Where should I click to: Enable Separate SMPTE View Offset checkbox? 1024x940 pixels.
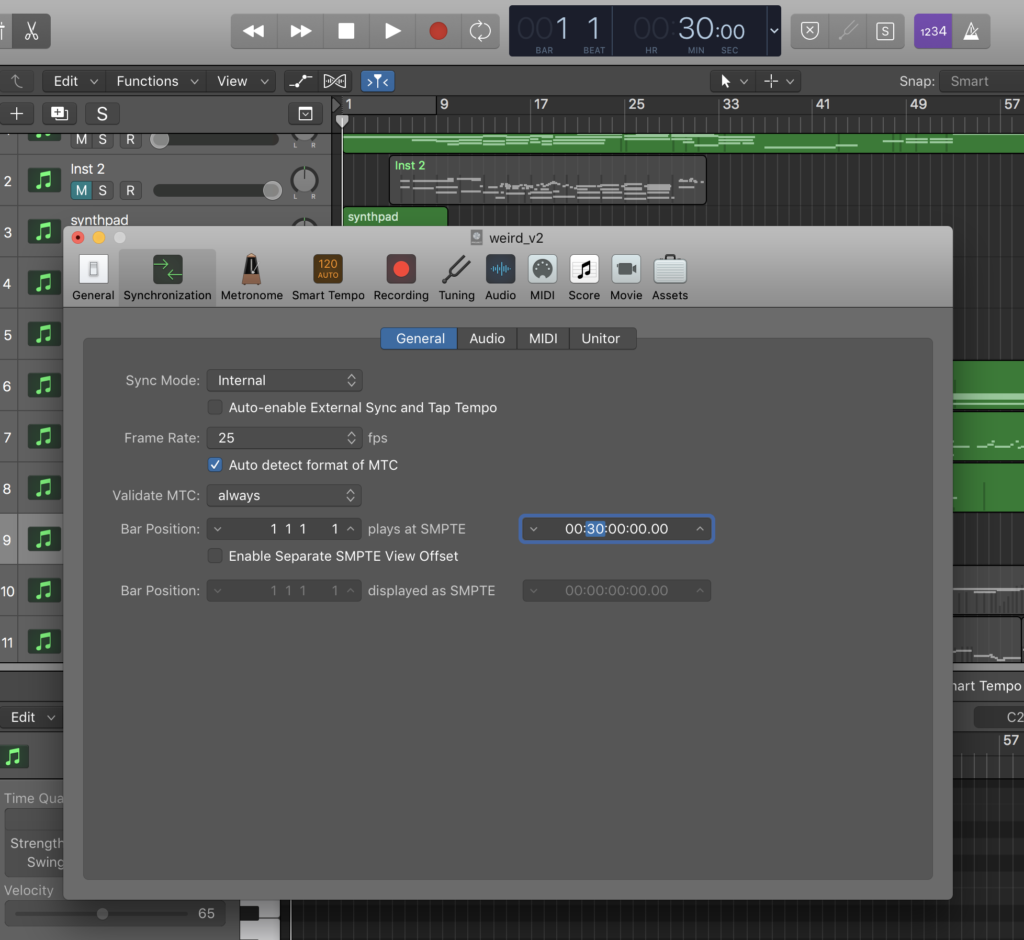(215, 556)
